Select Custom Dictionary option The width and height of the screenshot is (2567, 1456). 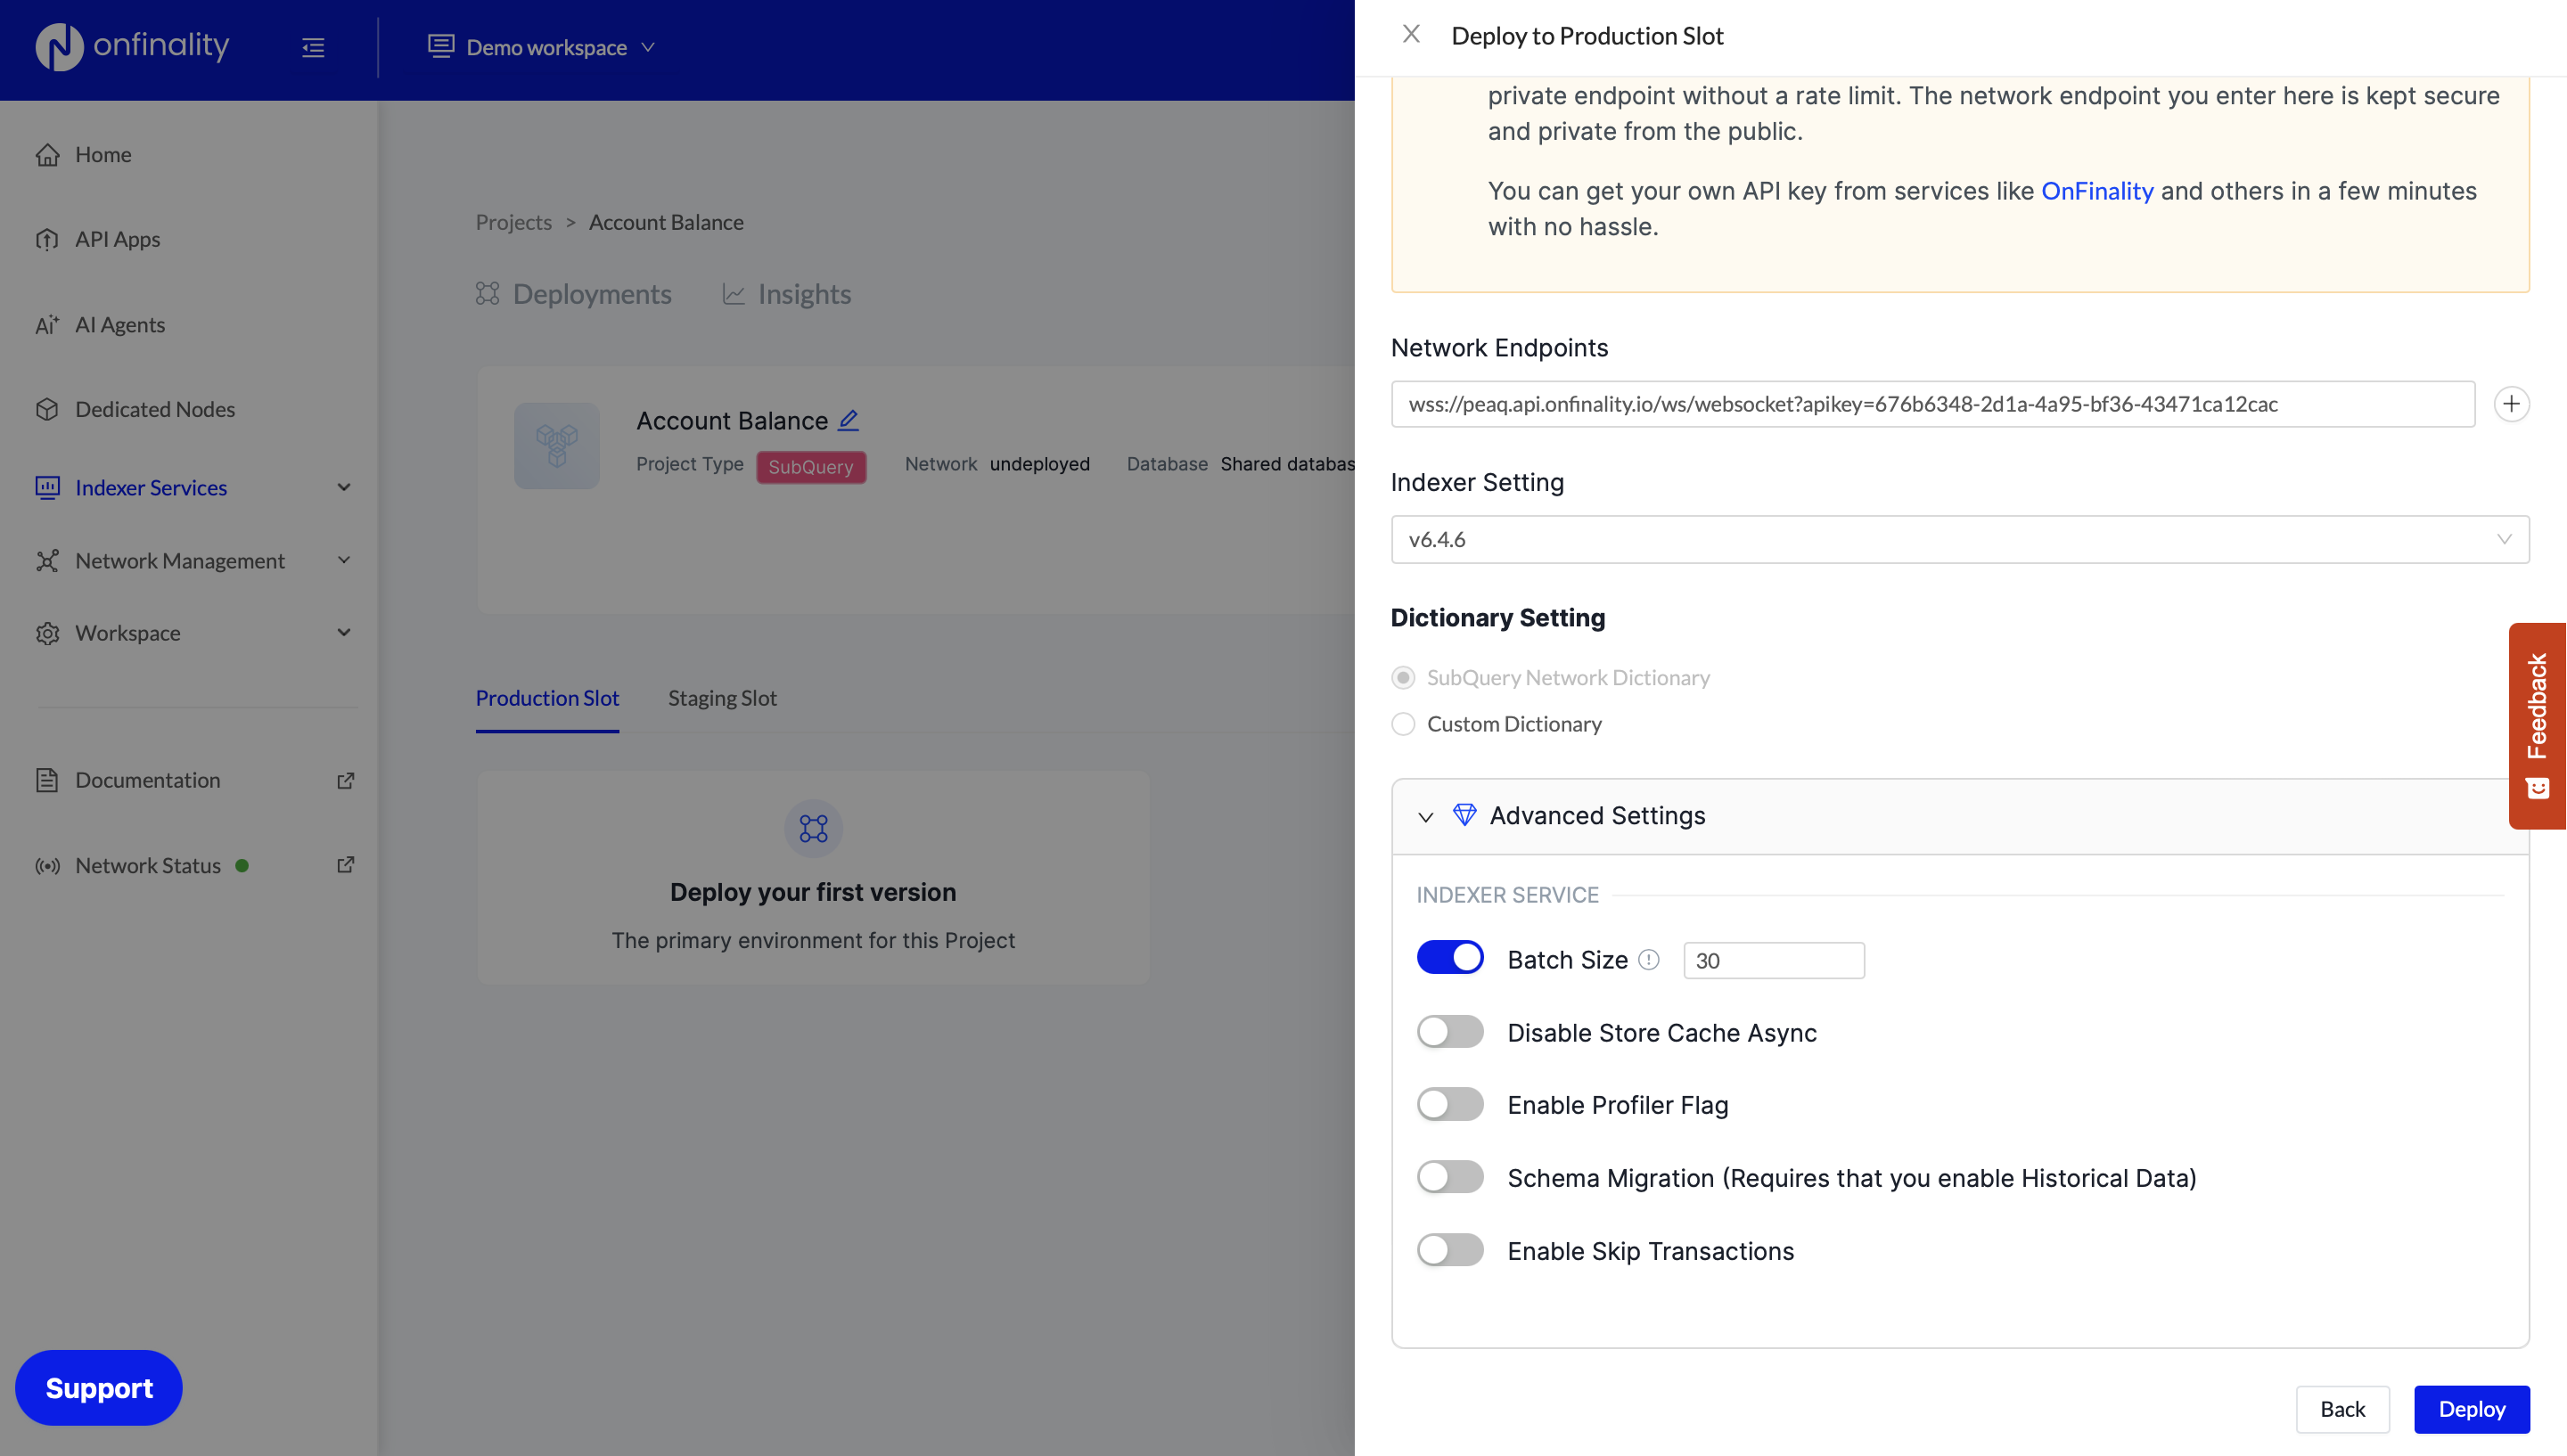(x=1403, y=724)
